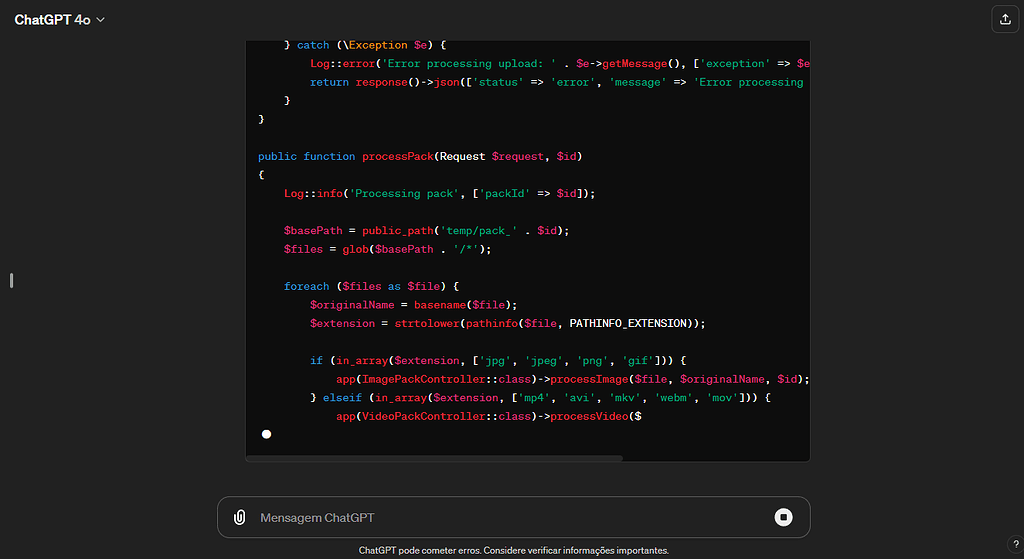Open the help question mark icon
The image size is (1024, 559).
[x=1016, y=545]
